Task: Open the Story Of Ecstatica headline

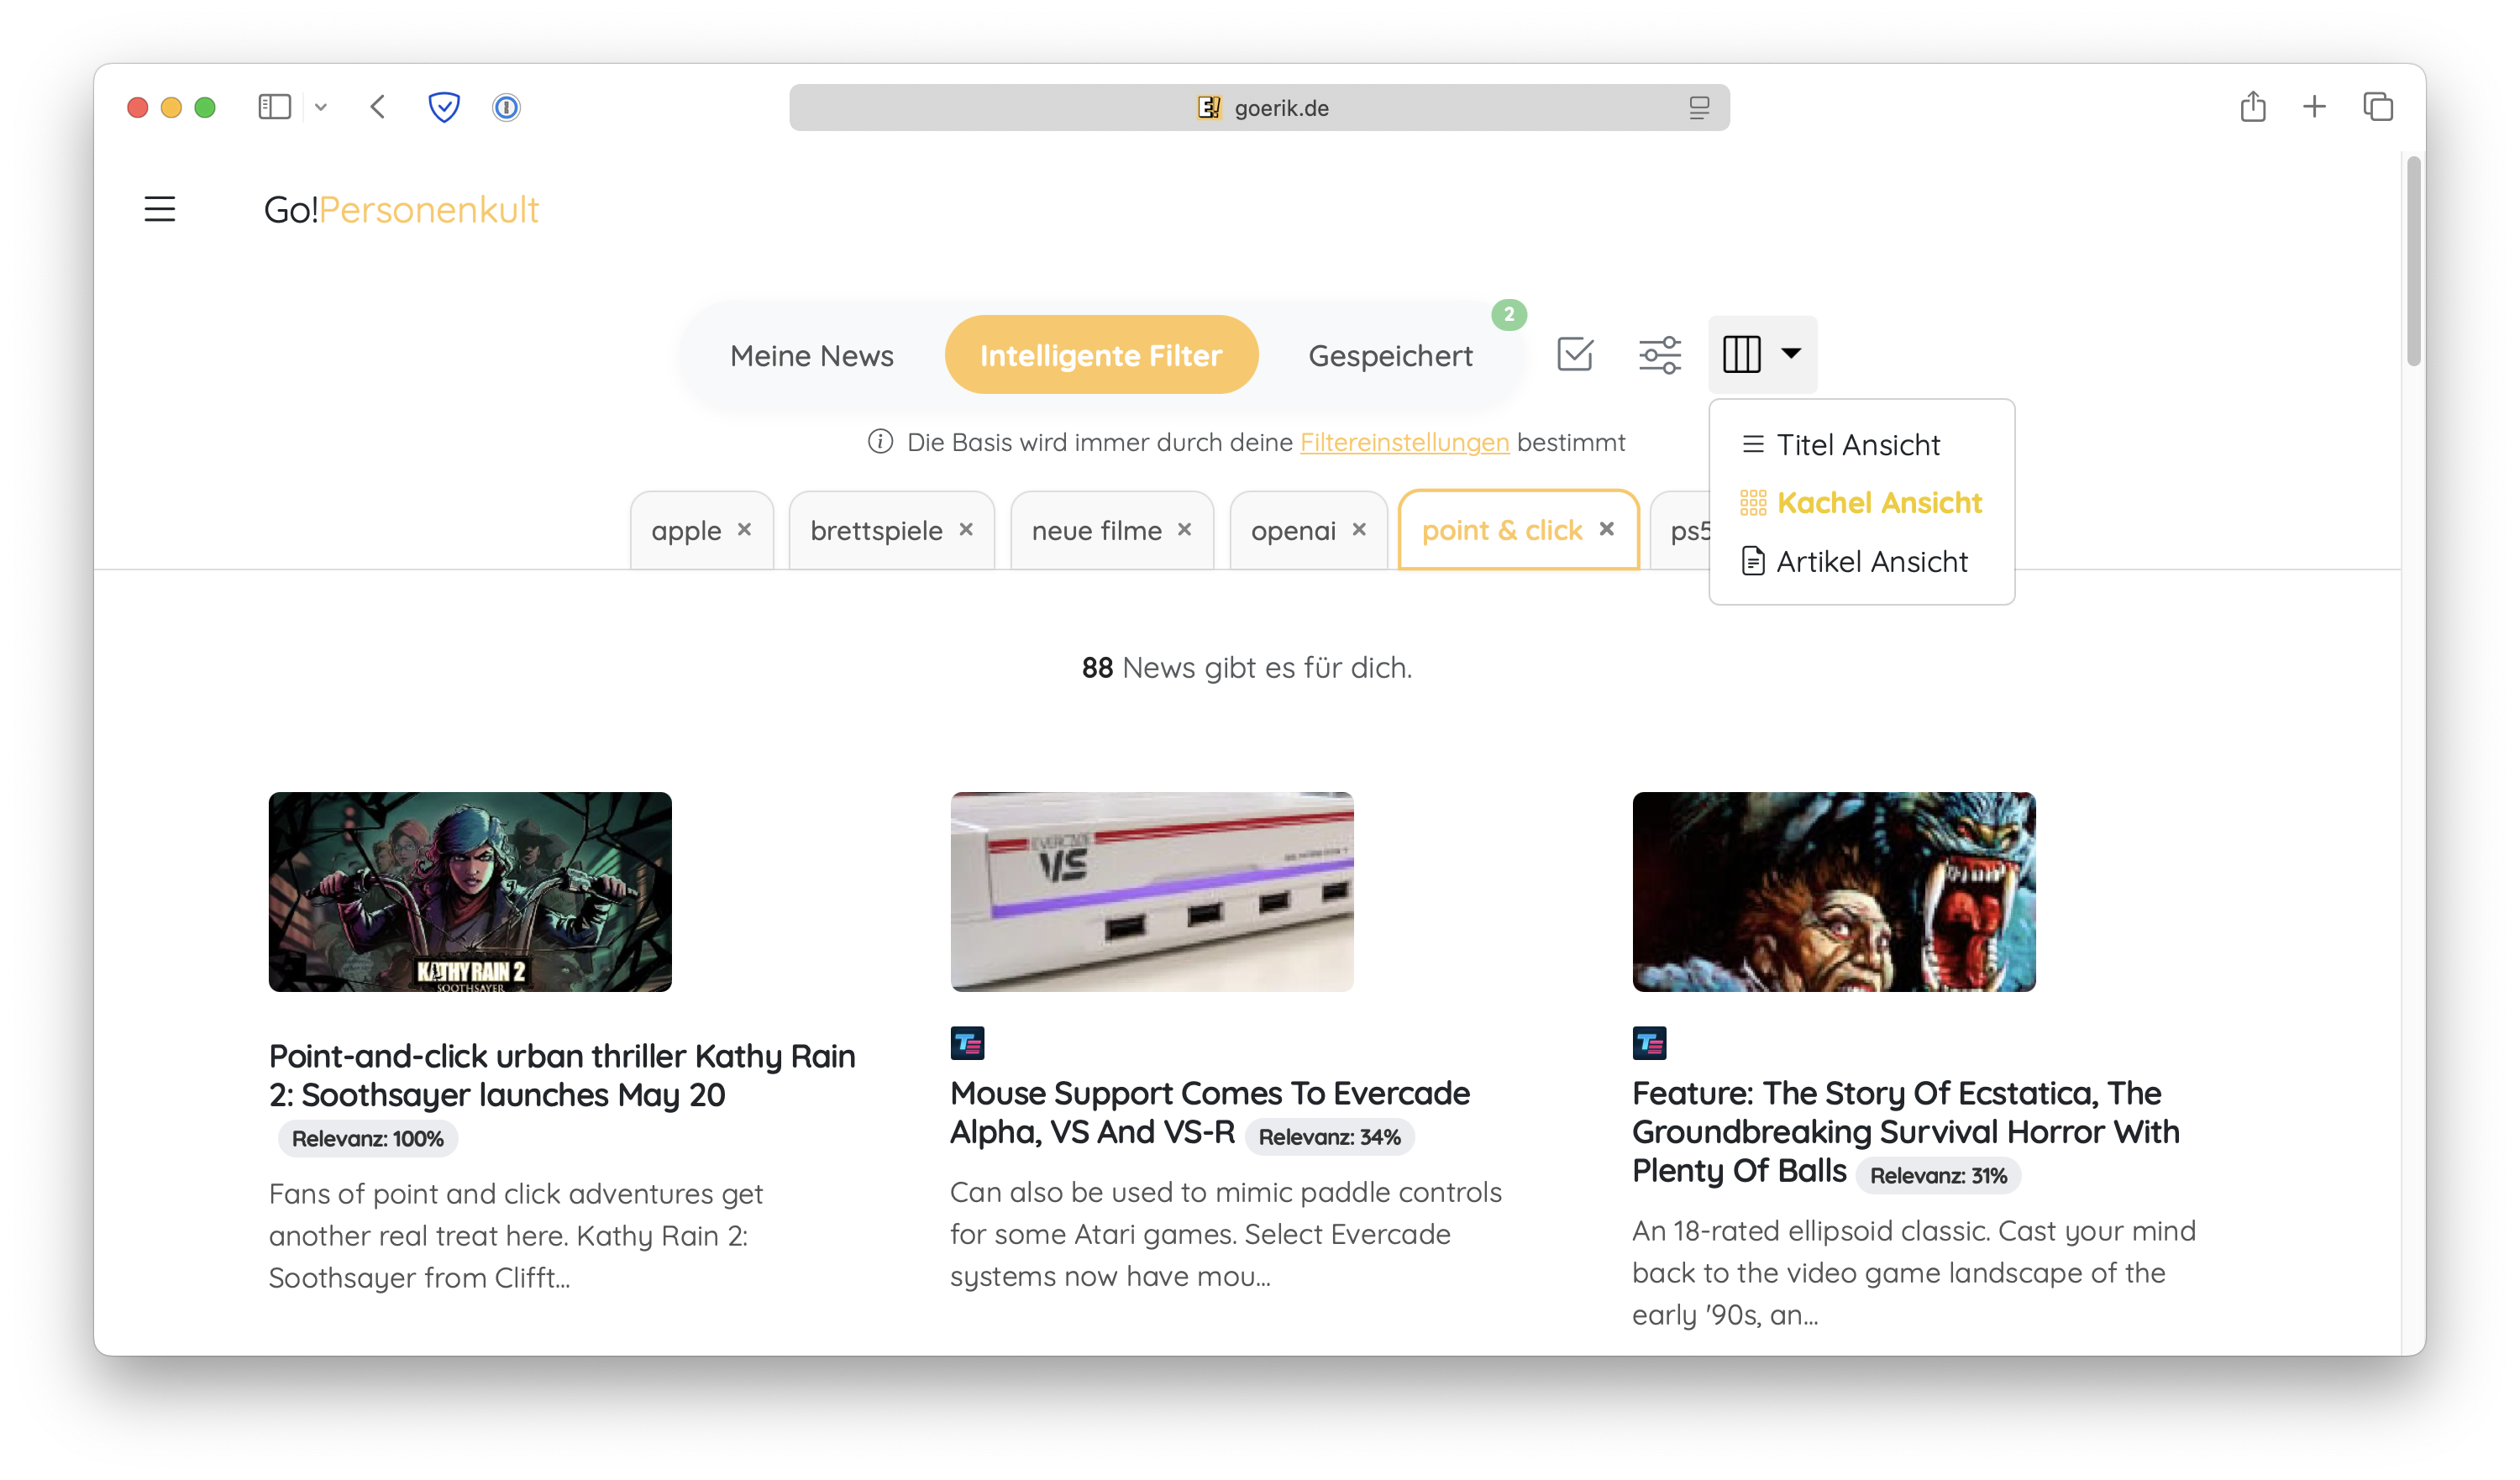Action: click(x=1906, y=1131)
